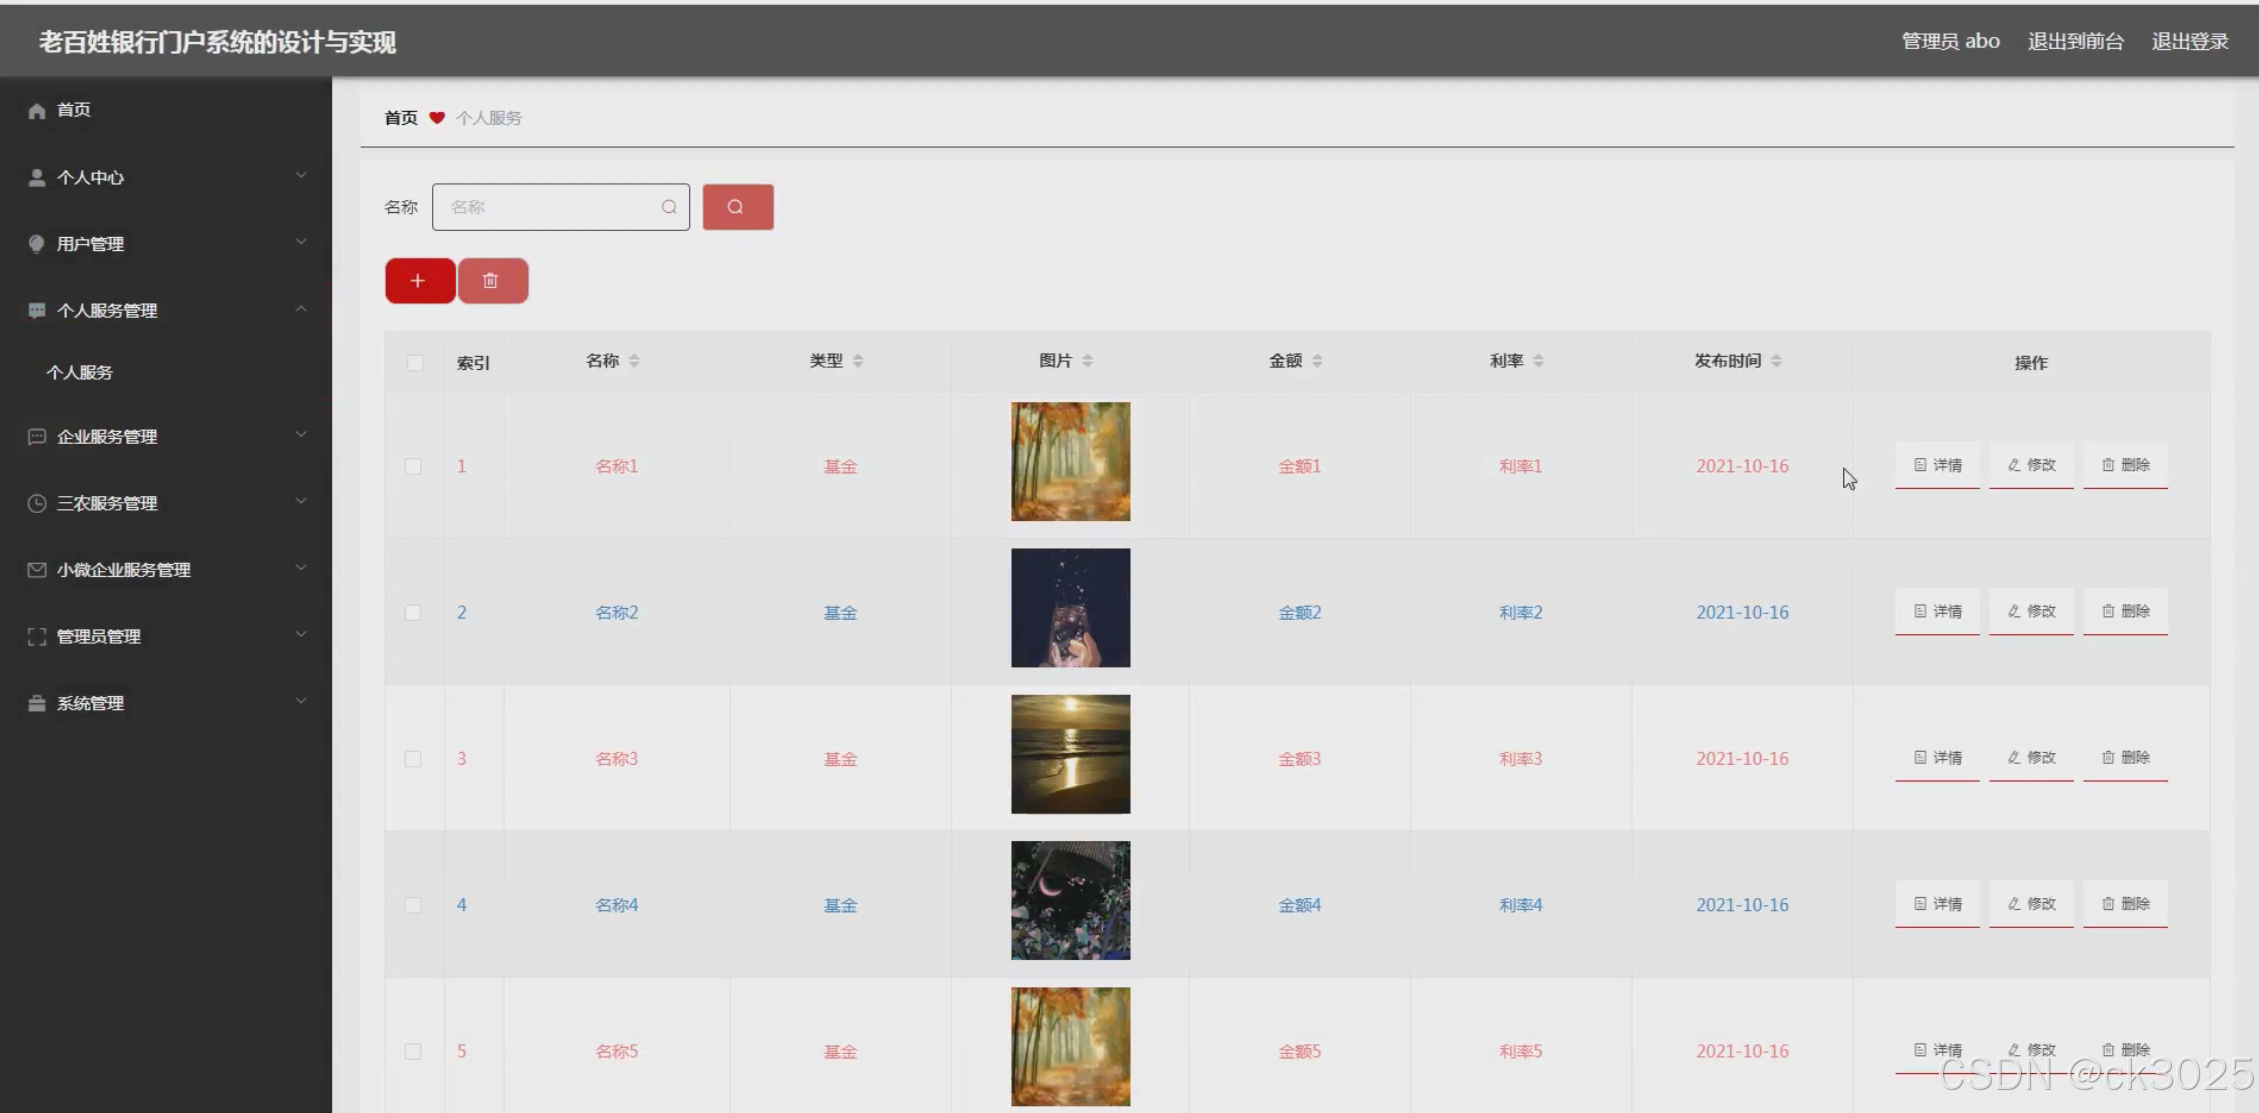Click the red search magnifier button
This screenshot has height=1113, width=2259.
point(737,207)
